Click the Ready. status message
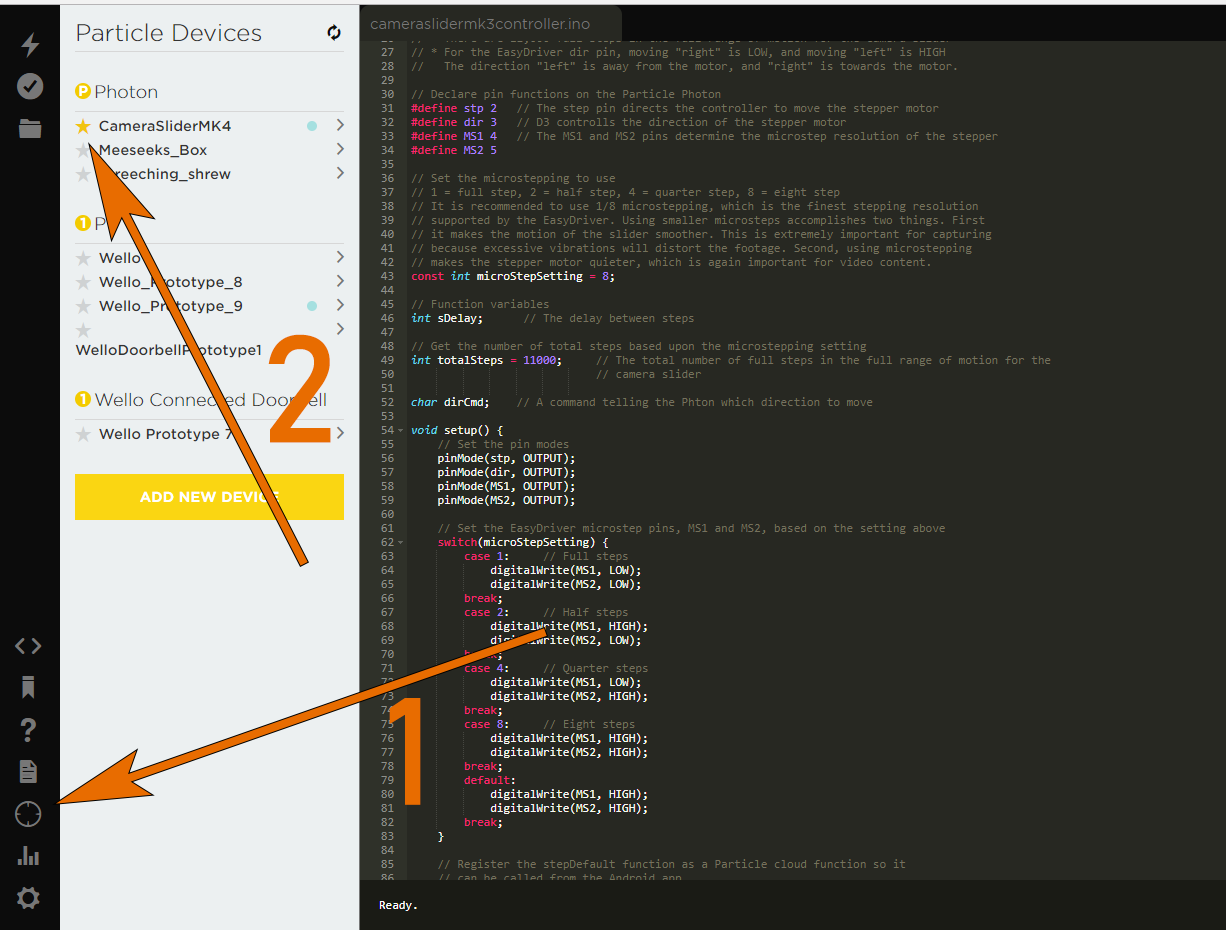The height and width of the screenshot is (930, 1226). 398,905
